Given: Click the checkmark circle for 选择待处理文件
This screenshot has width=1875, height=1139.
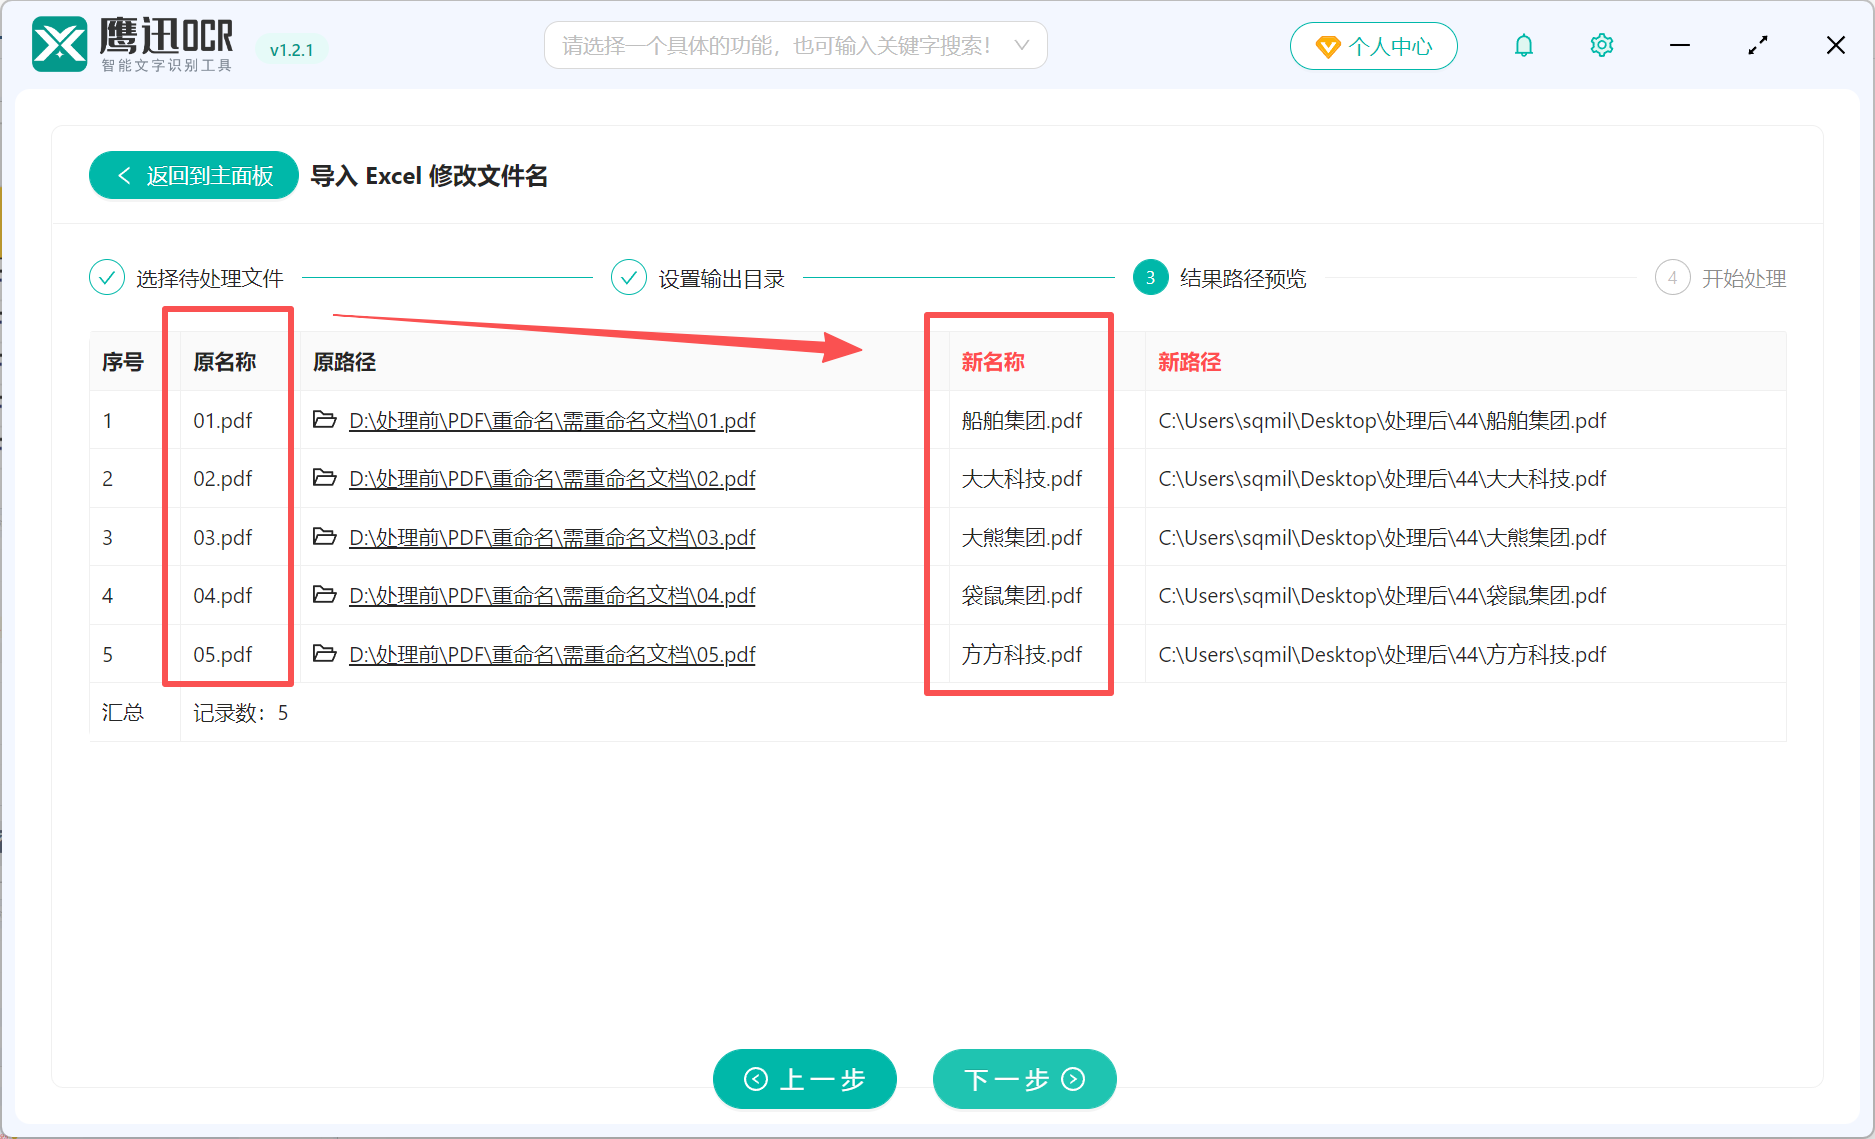Looking at the screenshot, I should tap(107, 277).
